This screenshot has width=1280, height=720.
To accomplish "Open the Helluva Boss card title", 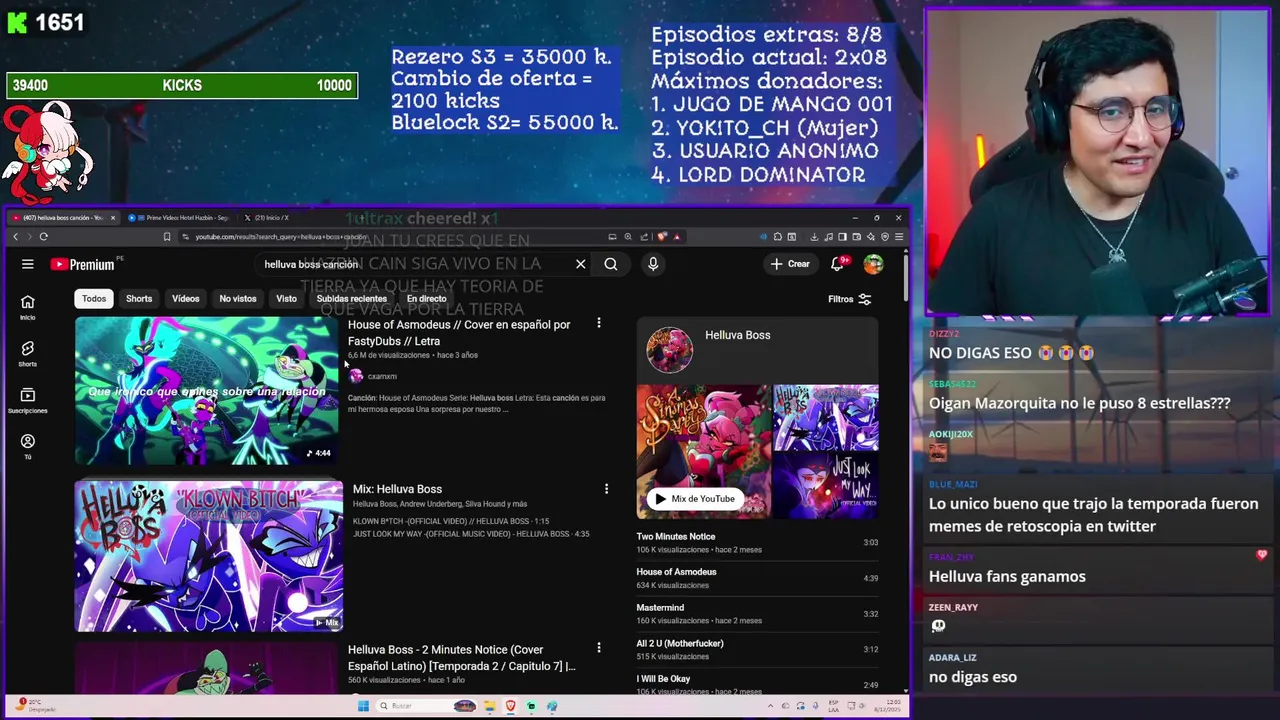I will pyautogui.click(x=738, y=335).
